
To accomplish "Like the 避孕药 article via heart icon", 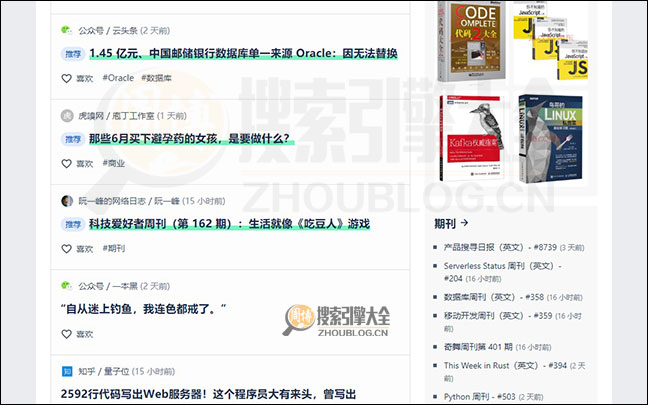I will coord(67,163).
